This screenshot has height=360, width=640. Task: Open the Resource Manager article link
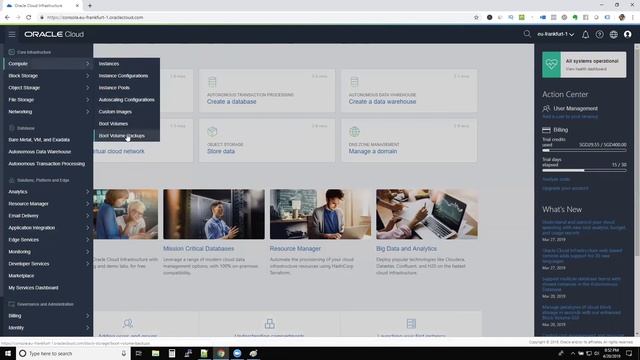(295, 249)
